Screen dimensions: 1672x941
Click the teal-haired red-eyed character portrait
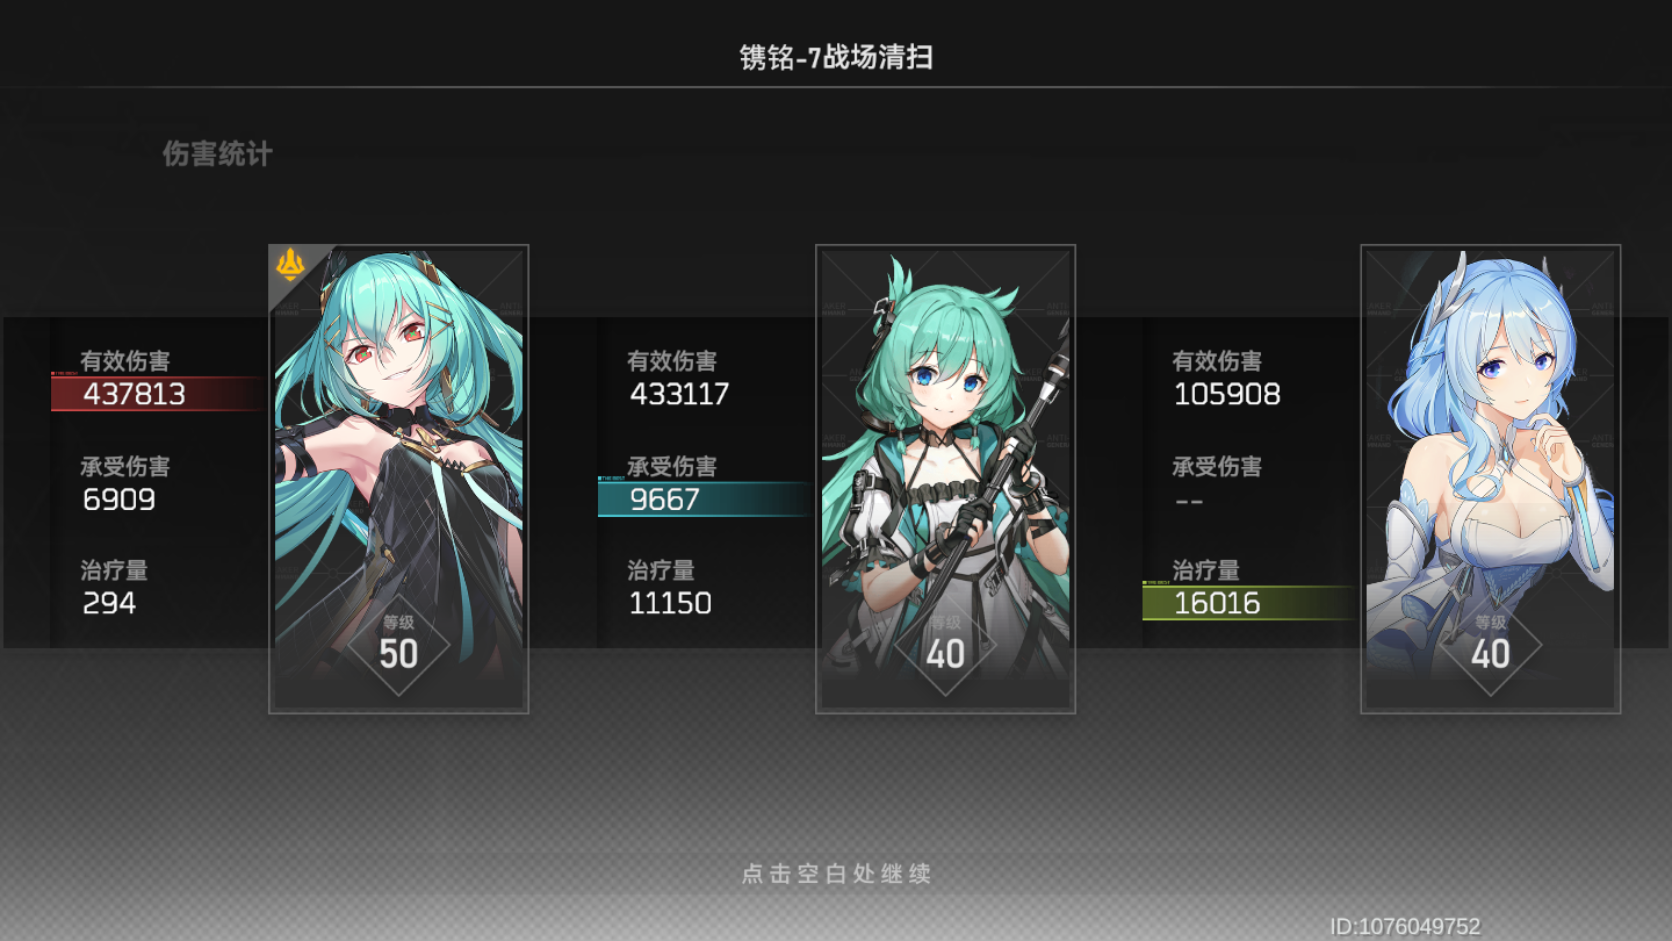398,478
